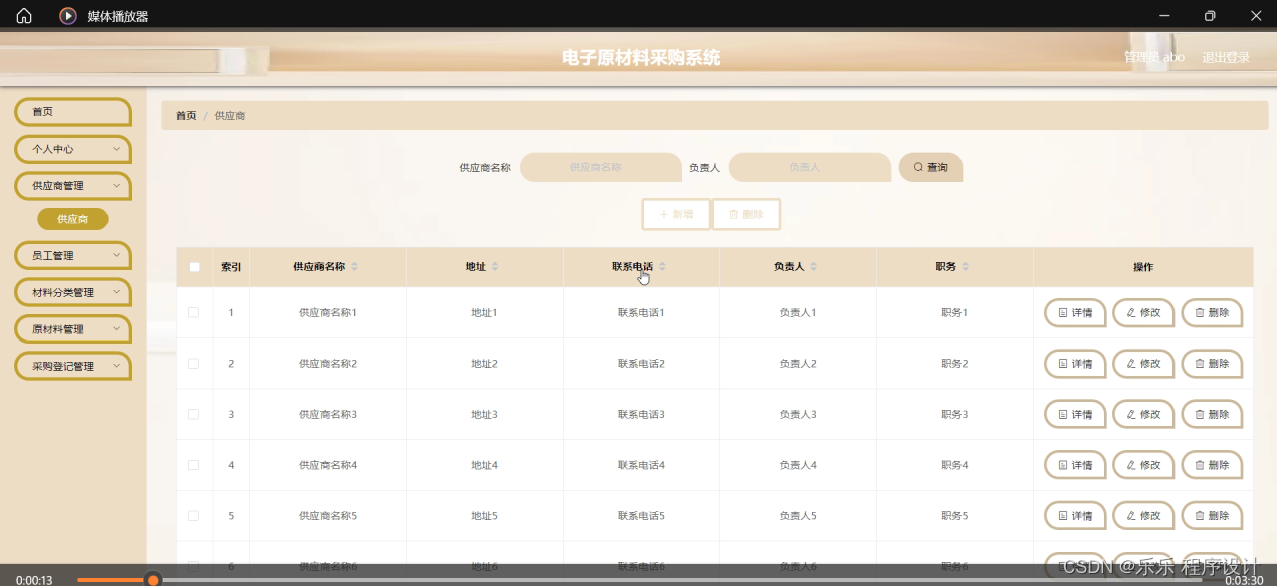Expand the 员工管理 sidebar section

(72, 255)
